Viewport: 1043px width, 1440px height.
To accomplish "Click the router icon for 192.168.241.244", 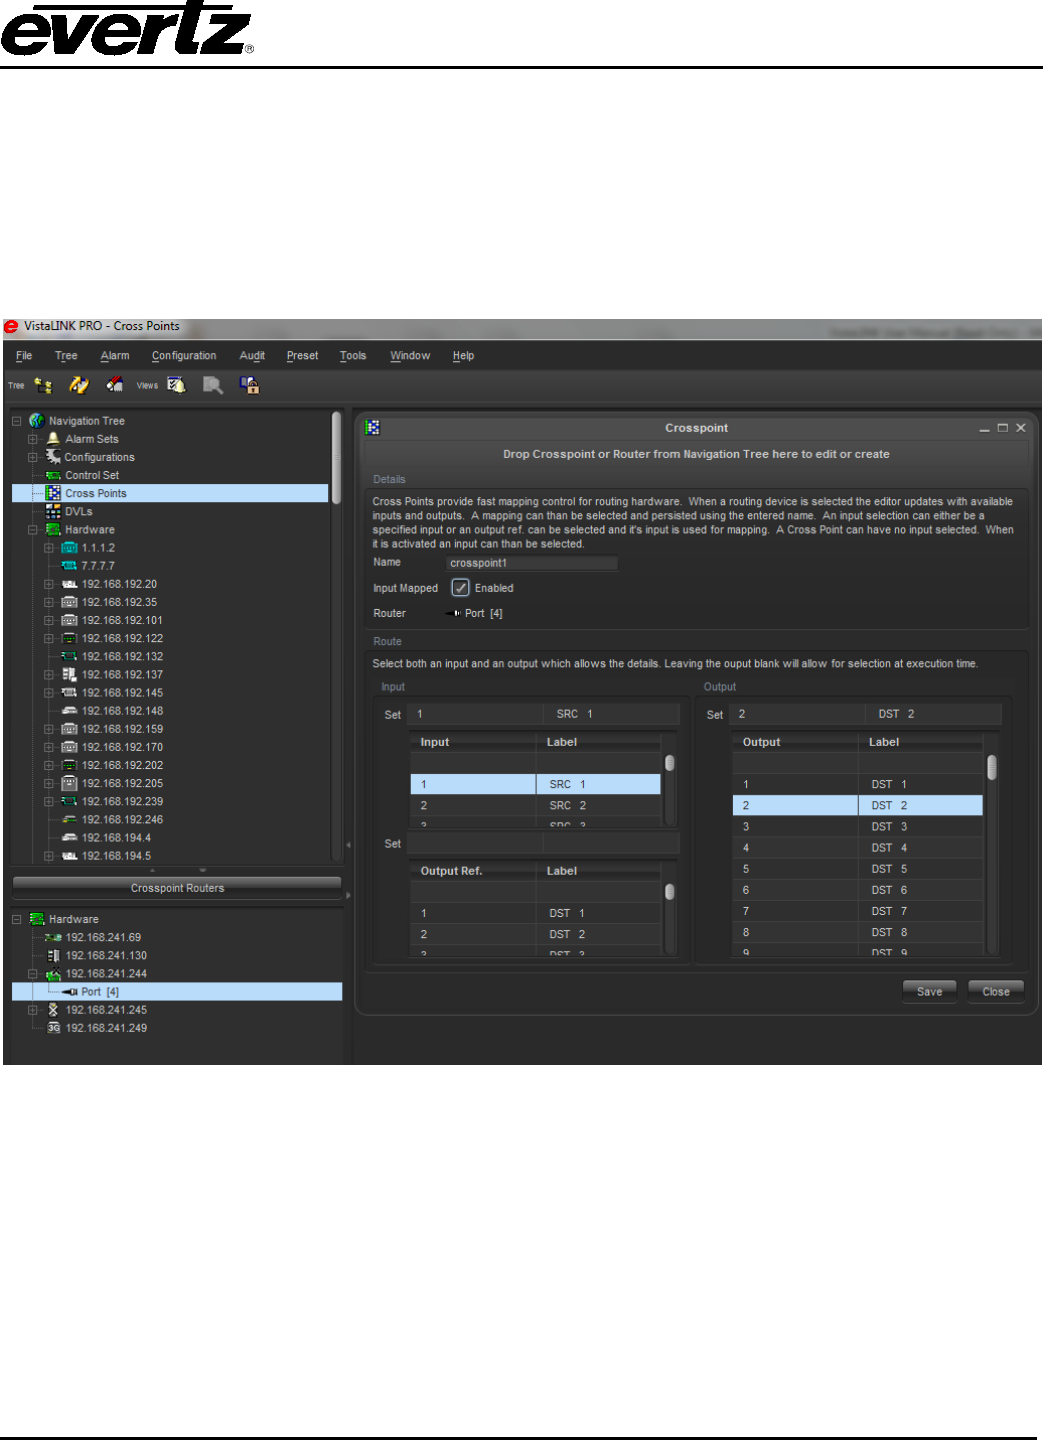I will (54, 974).
